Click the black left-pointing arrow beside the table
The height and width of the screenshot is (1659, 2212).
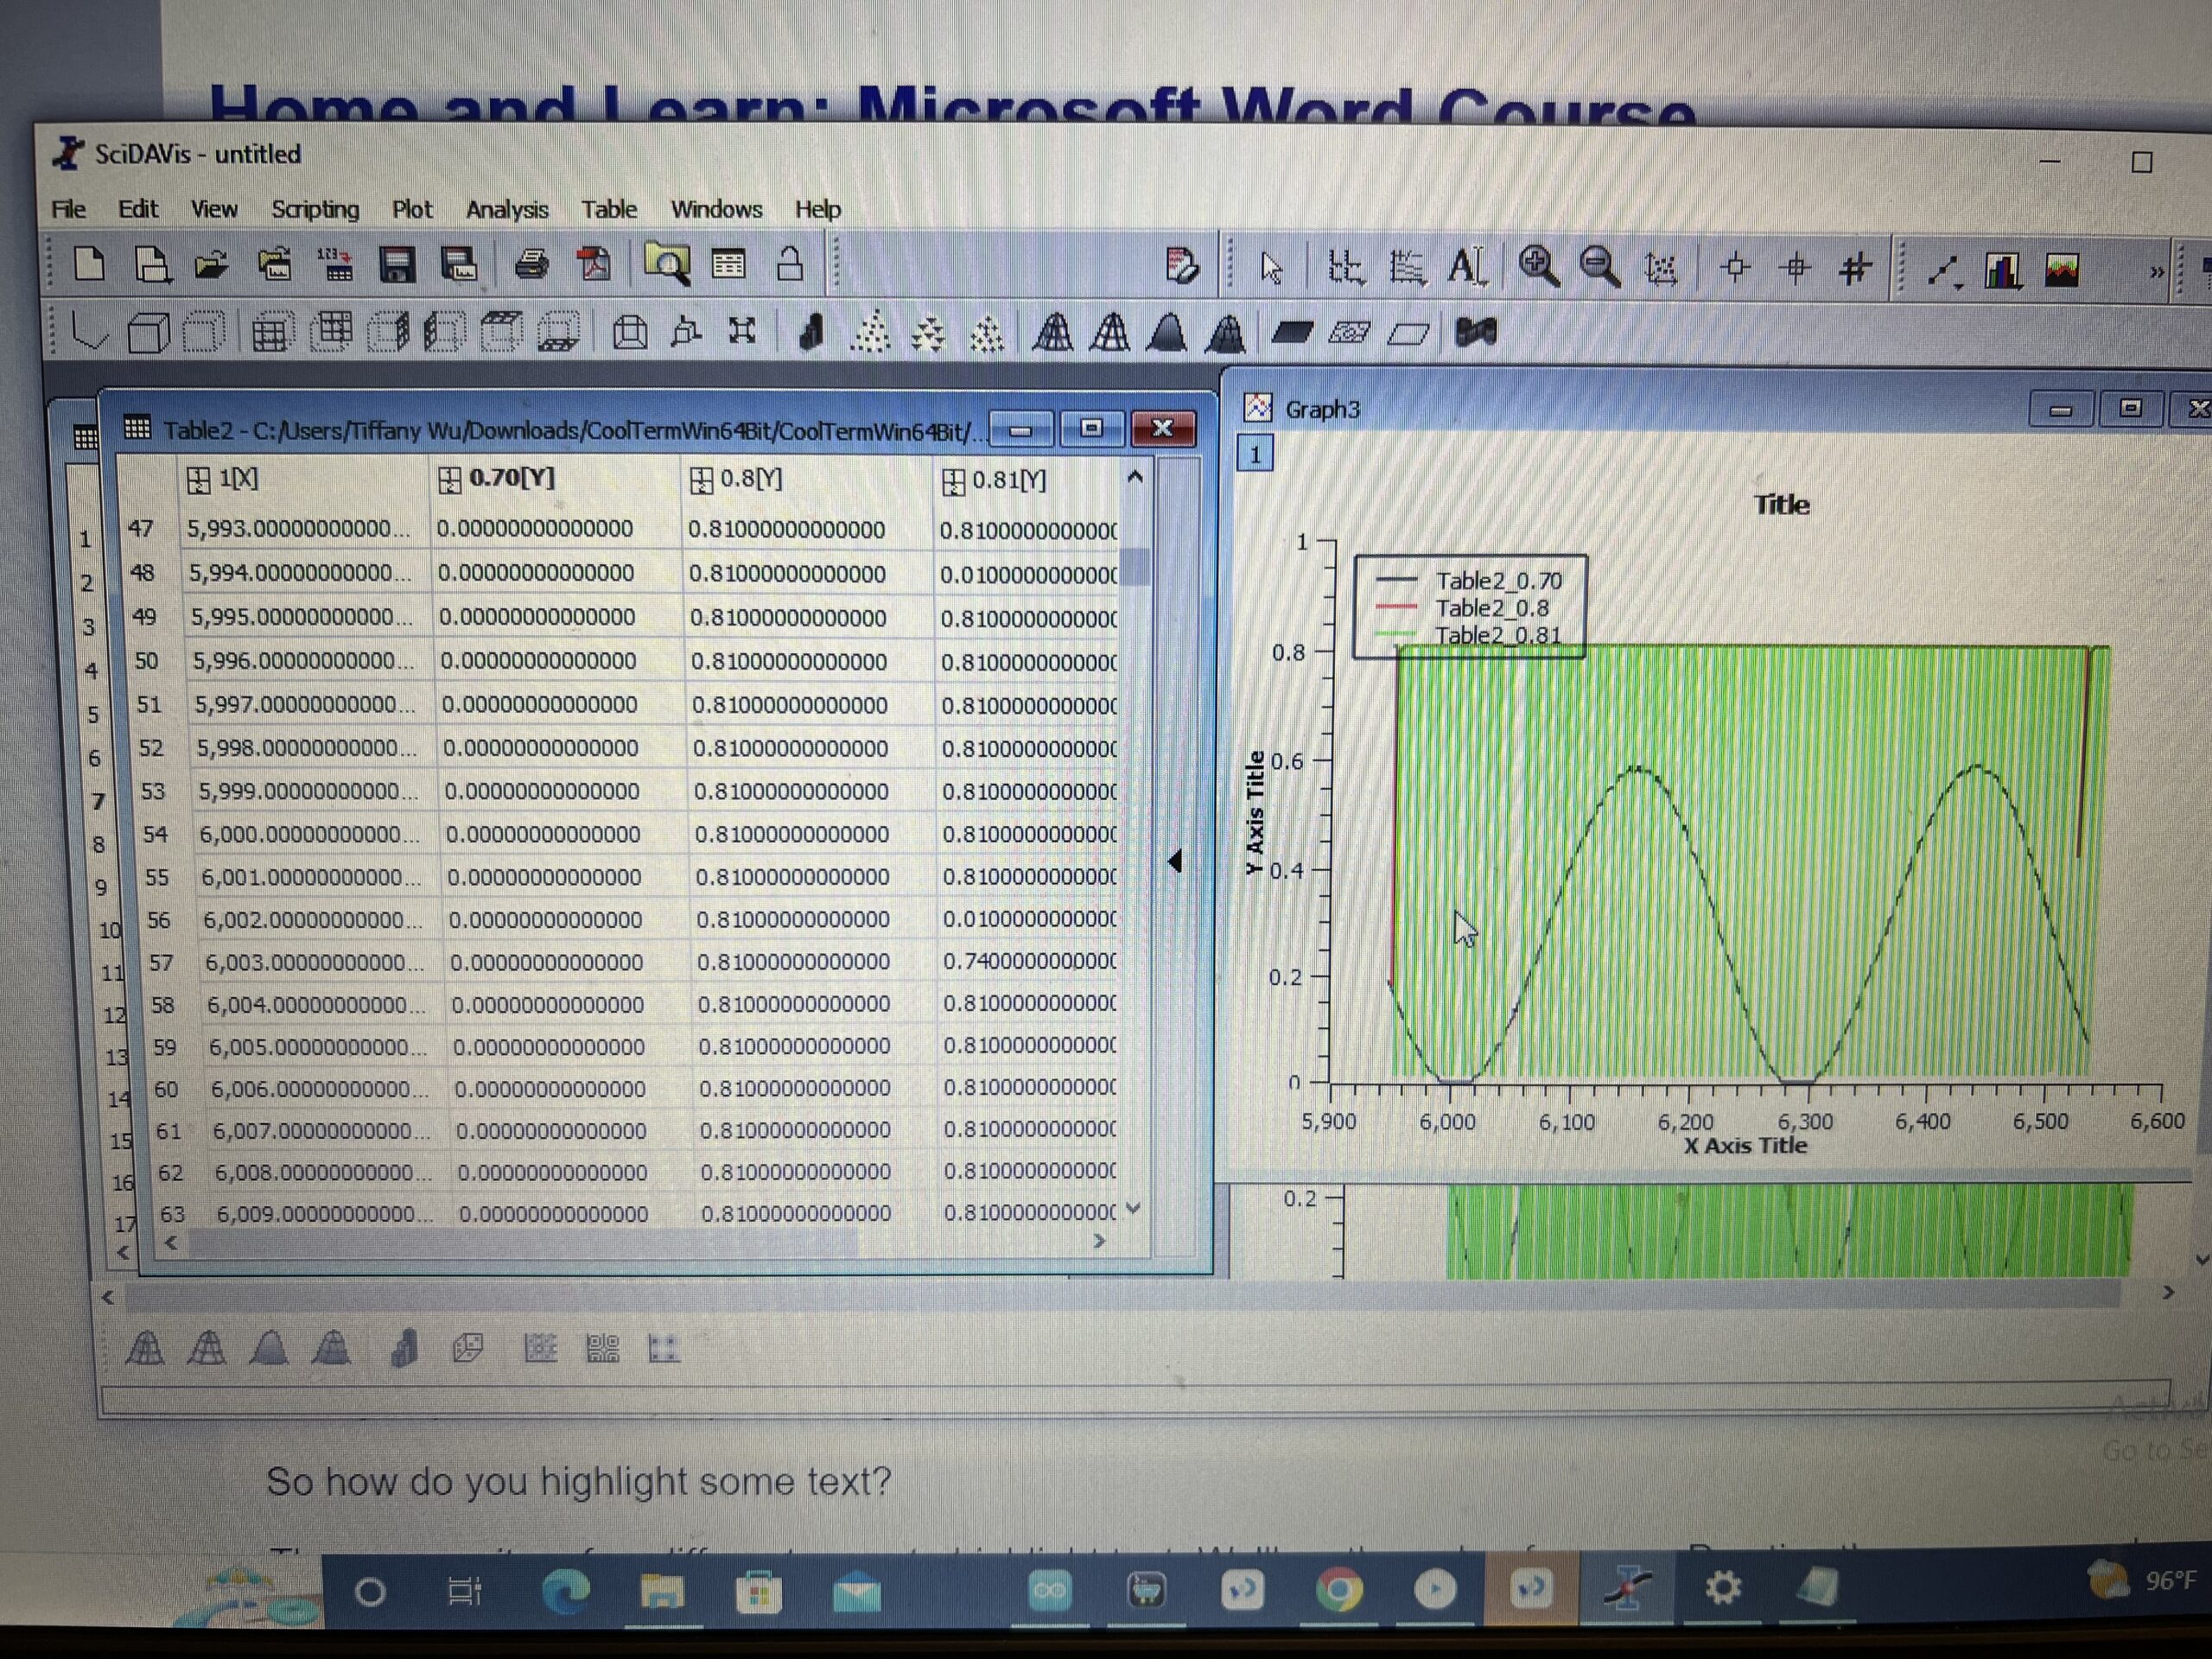[x=1175, y=860]
